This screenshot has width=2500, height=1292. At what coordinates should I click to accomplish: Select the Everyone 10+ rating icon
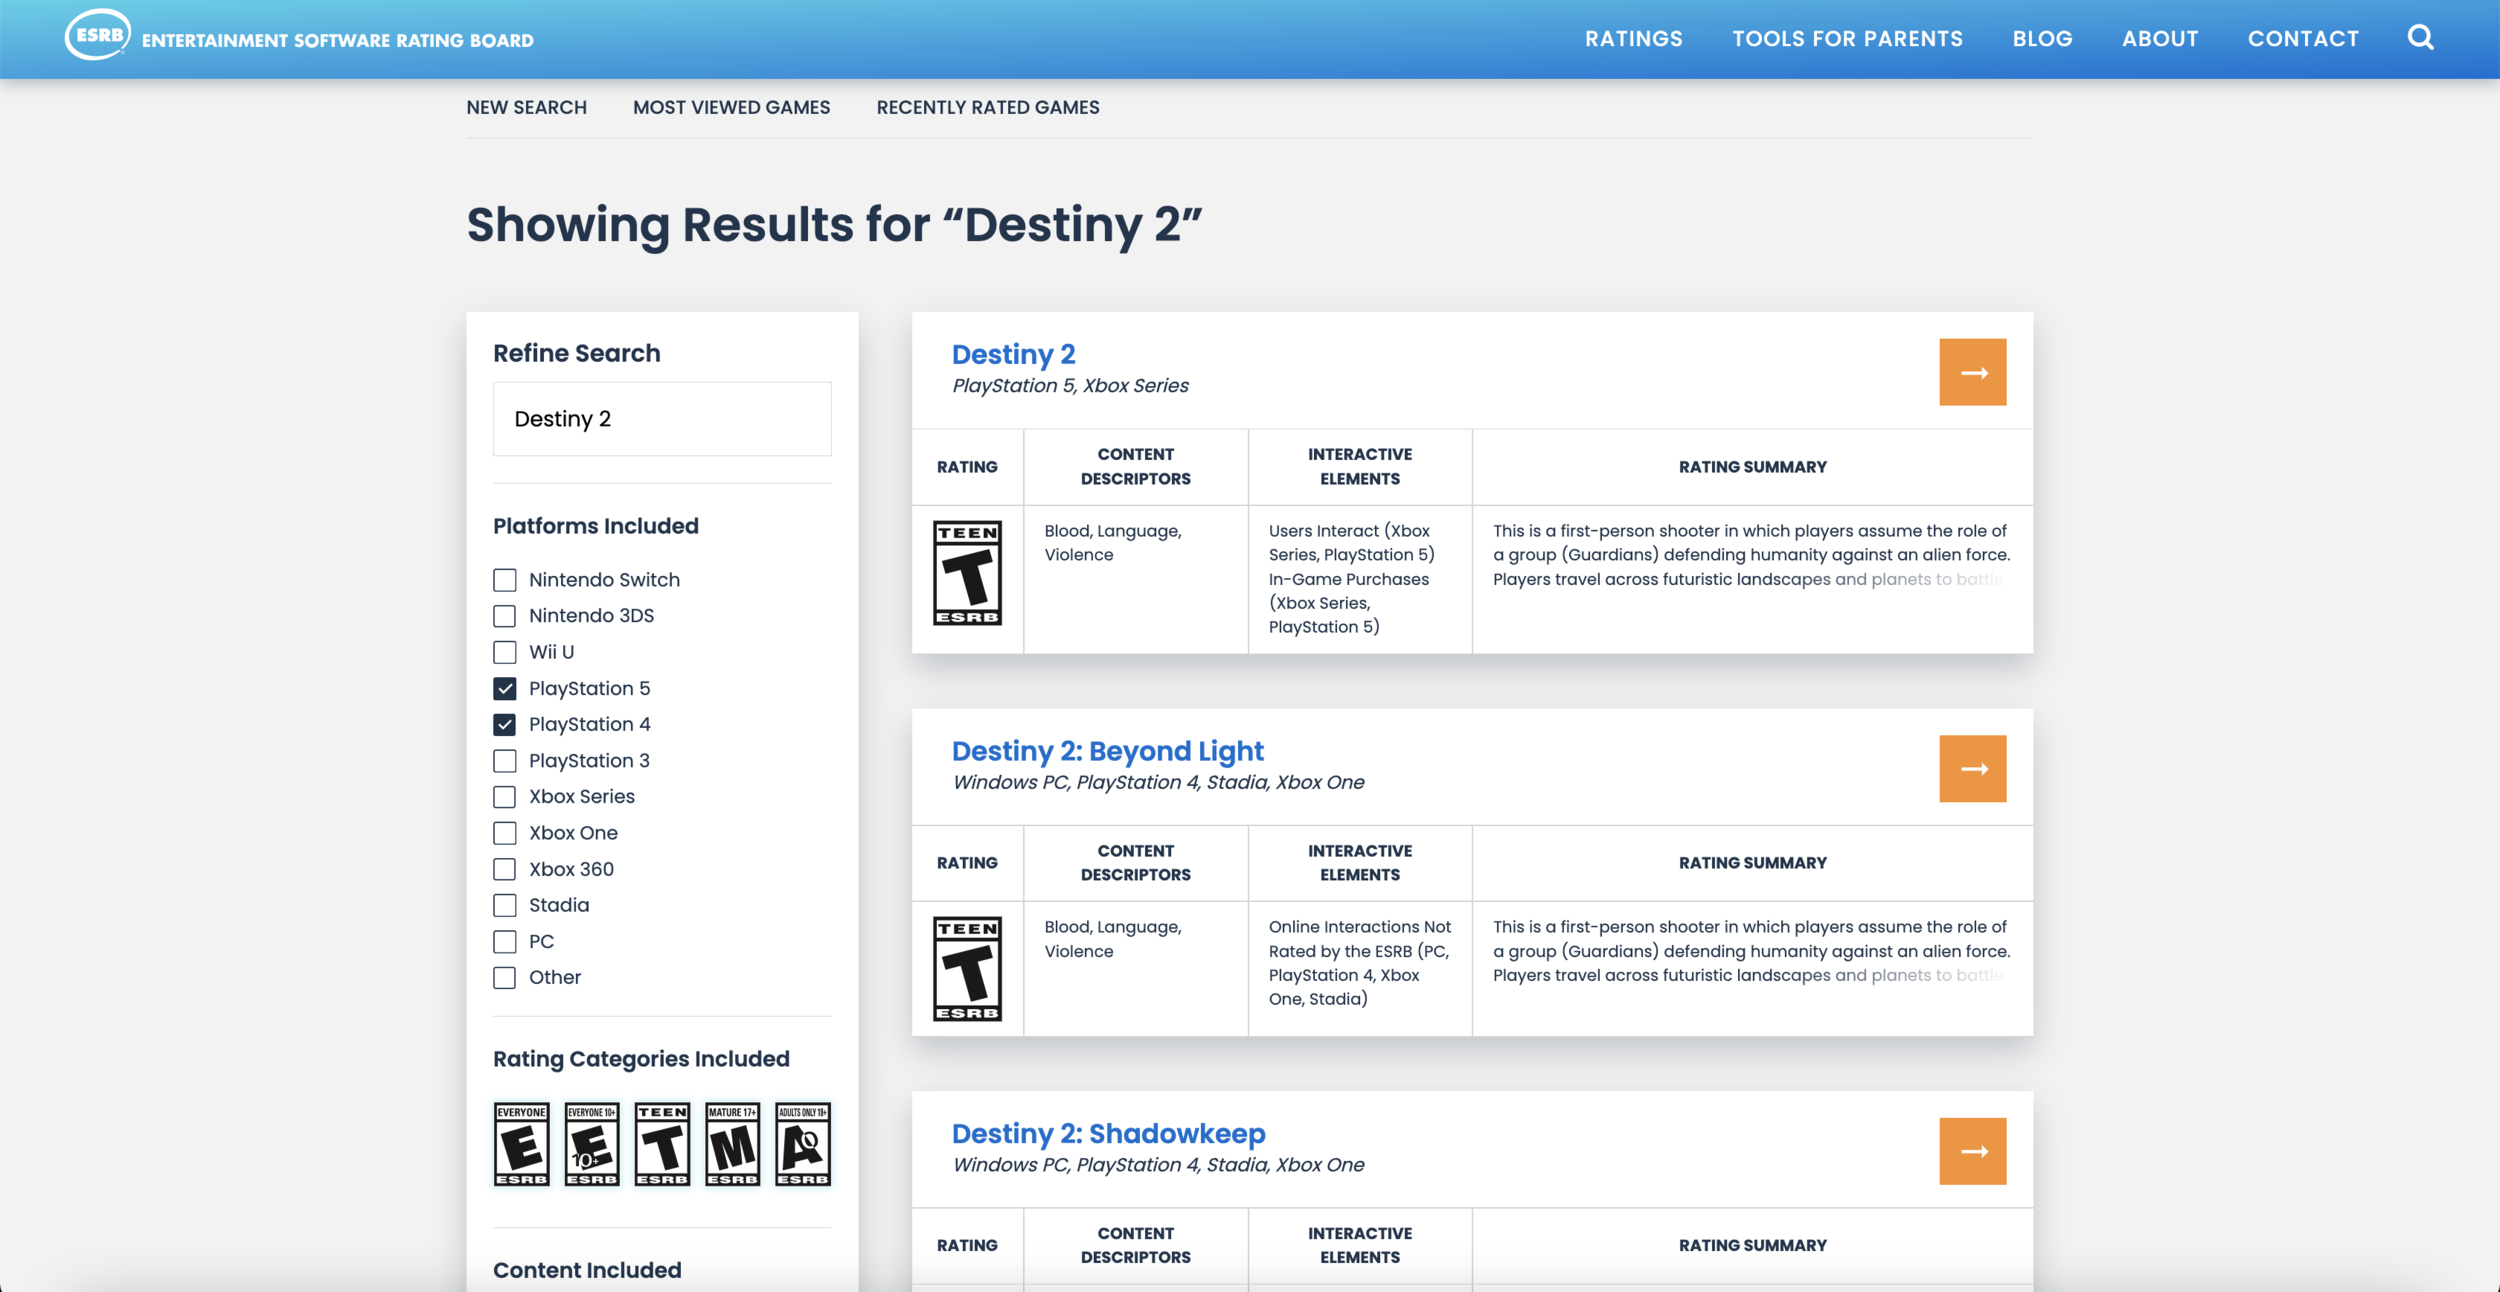592,1144
